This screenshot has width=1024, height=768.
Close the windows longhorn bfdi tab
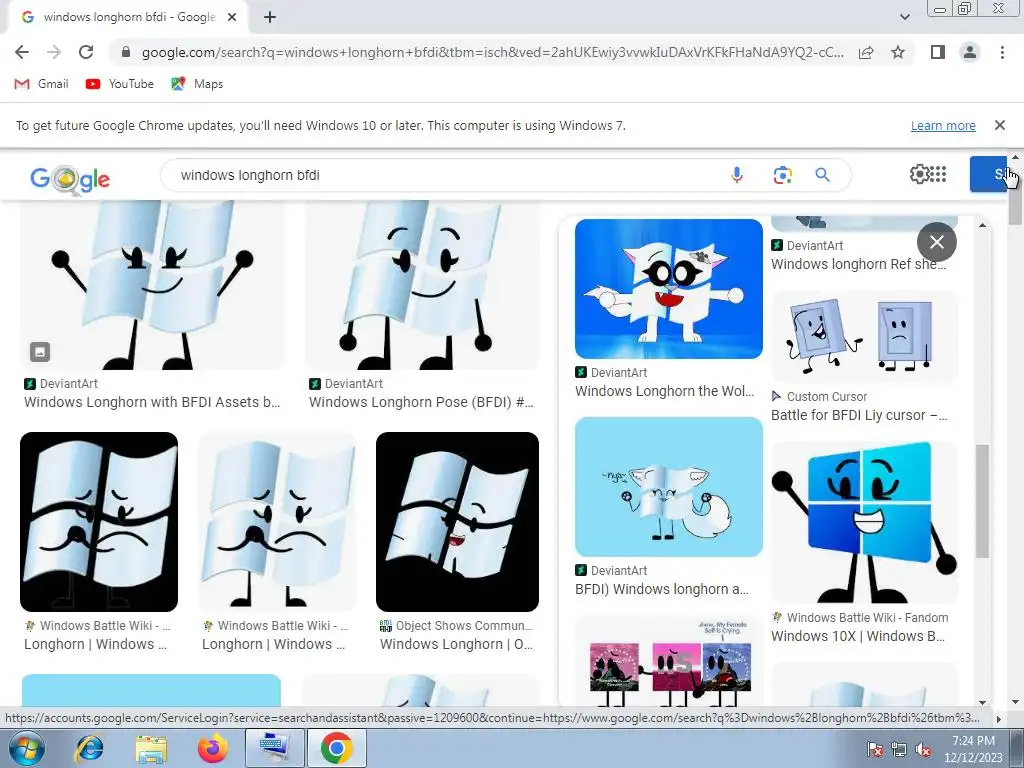232,18
